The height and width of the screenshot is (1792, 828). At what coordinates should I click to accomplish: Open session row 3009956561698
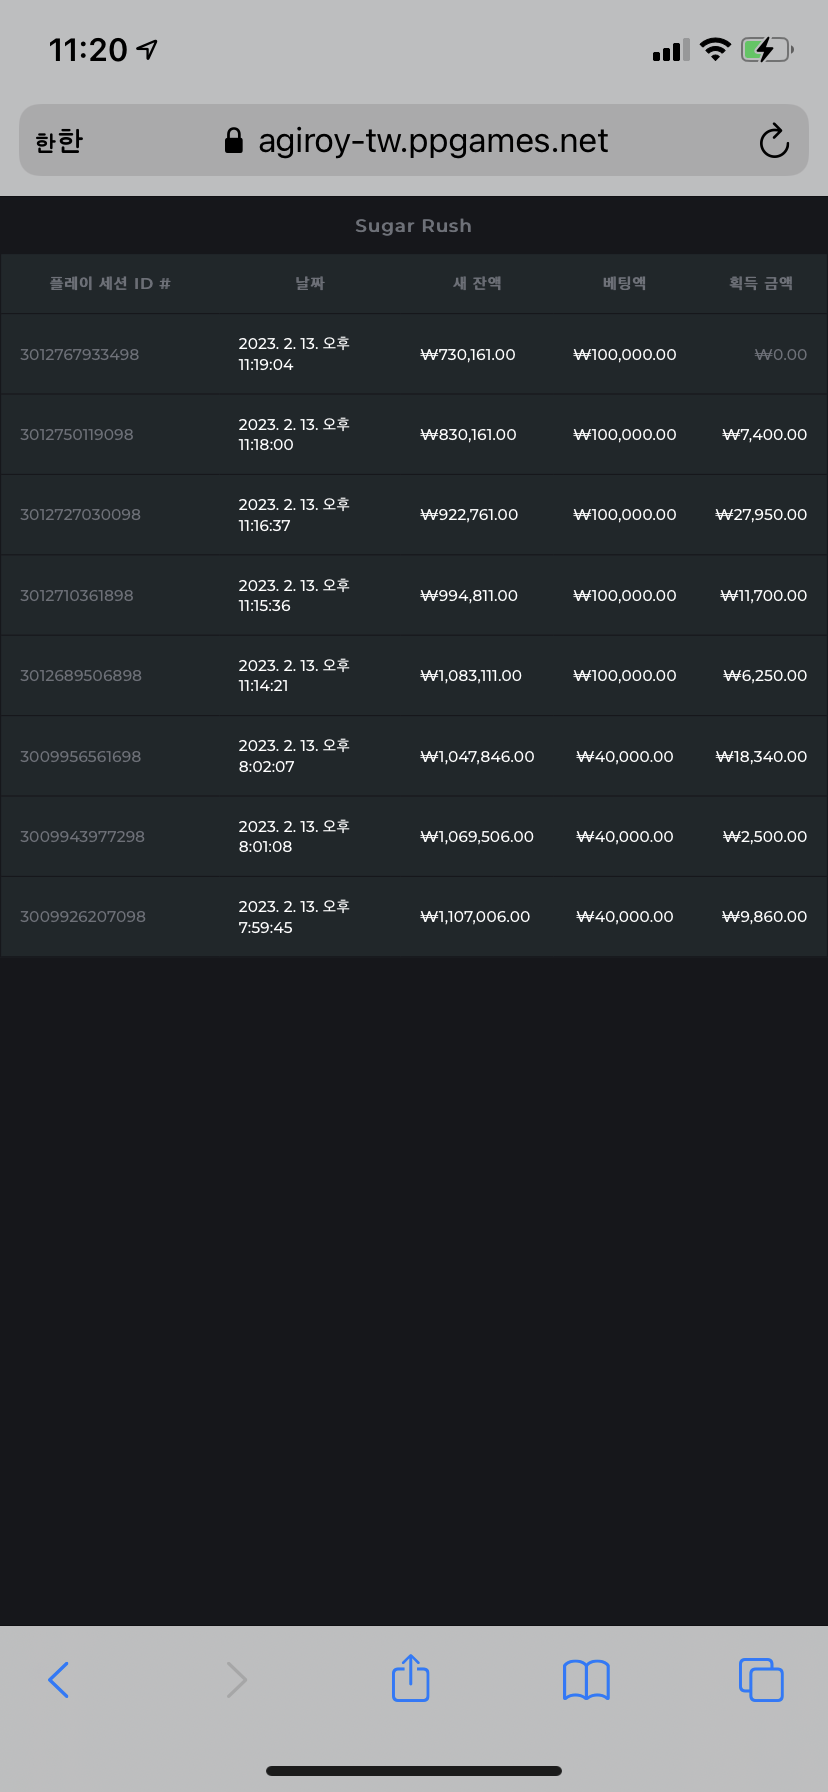pyautogui.click(x=414, y=756)
